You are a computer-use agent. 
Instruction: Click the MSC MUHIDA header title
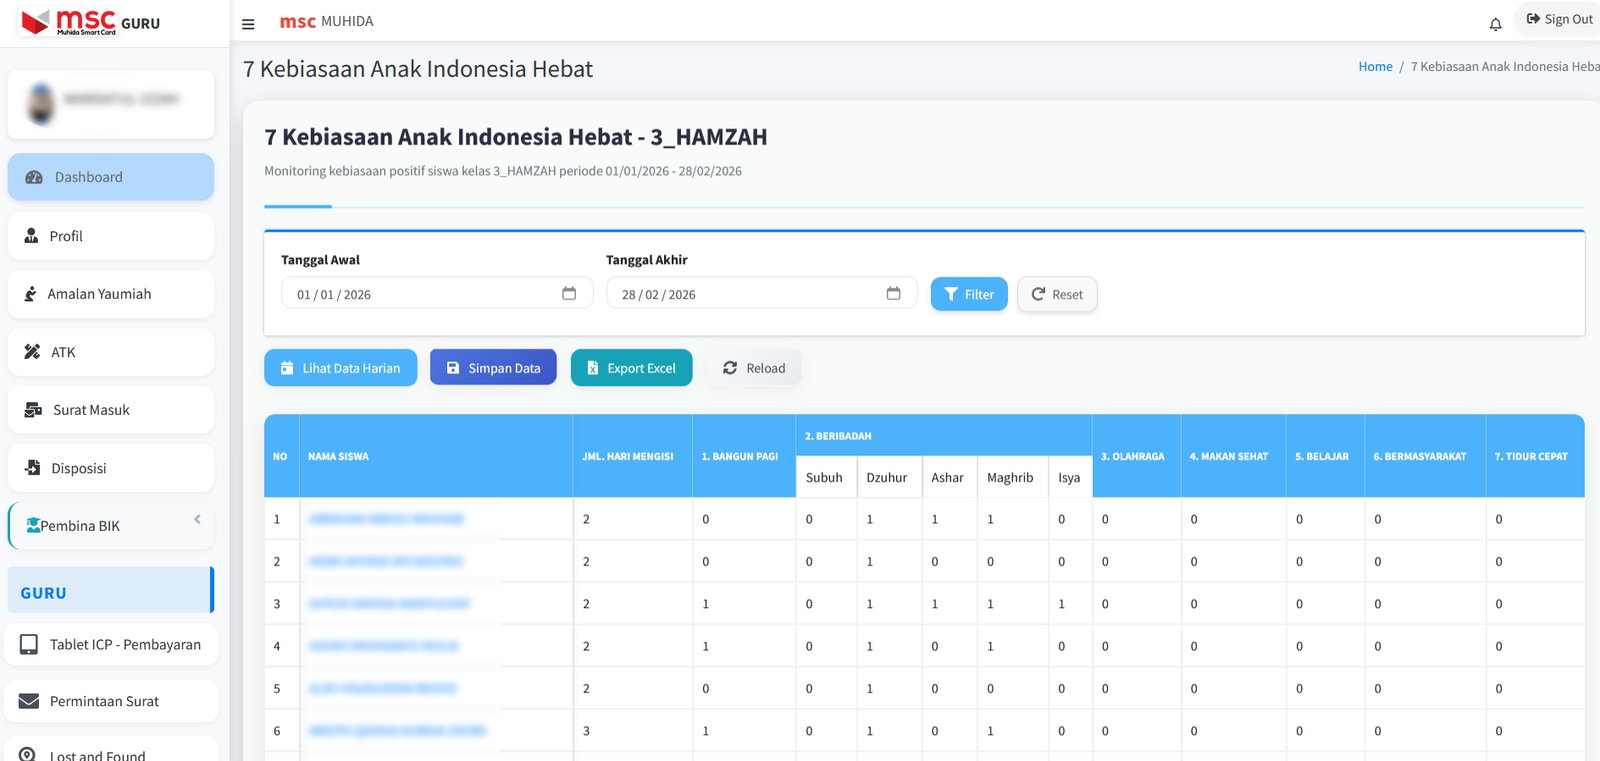coord(326,21)
